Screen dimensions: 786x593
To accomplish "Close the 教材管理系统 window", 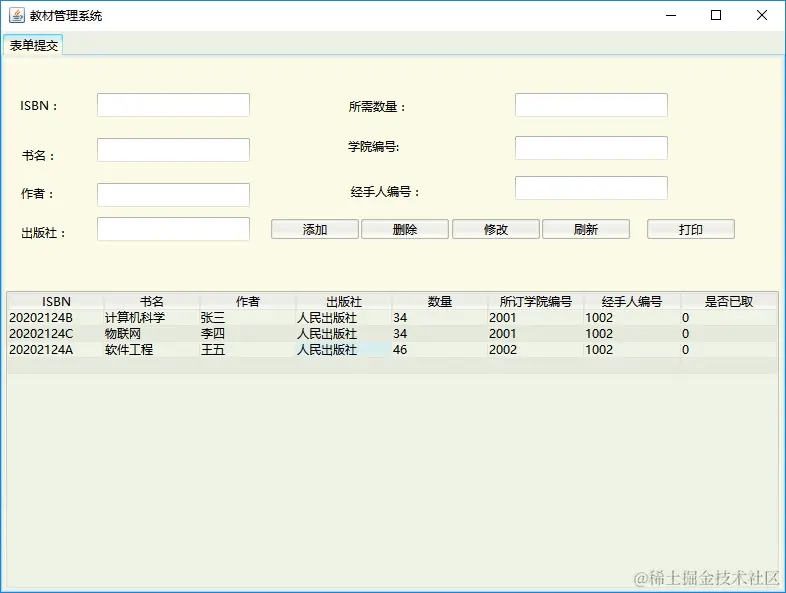I will pos(761,16).
